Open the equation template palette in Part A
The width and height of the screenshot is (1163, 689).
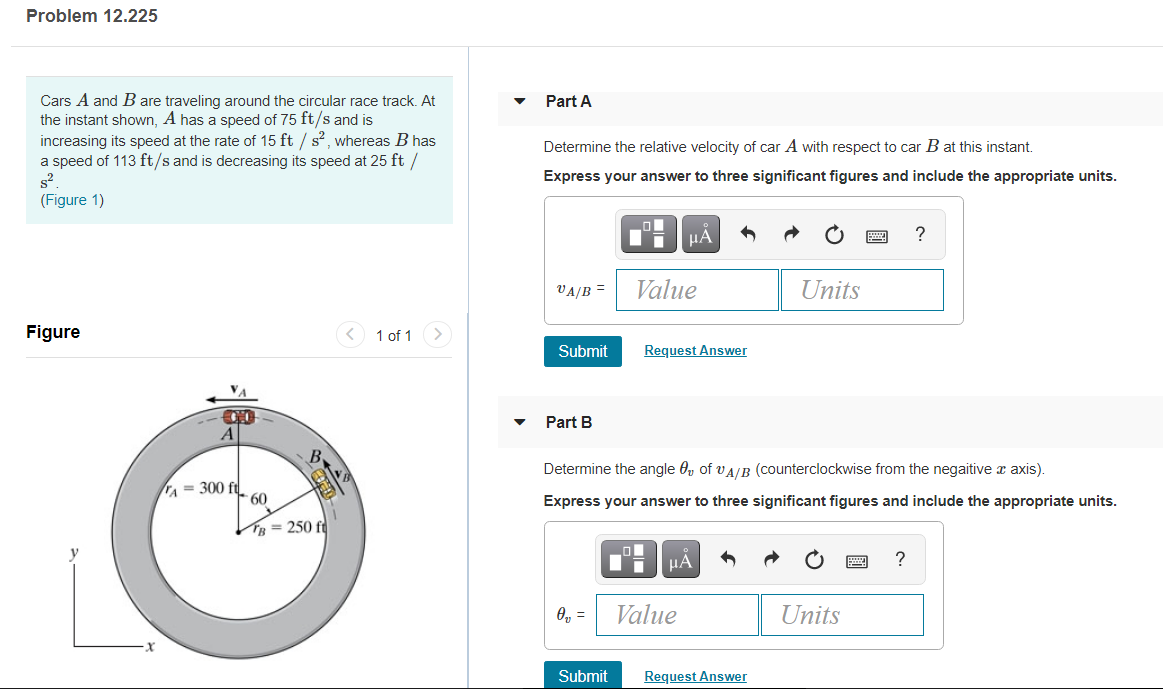(x=647, y=234)
